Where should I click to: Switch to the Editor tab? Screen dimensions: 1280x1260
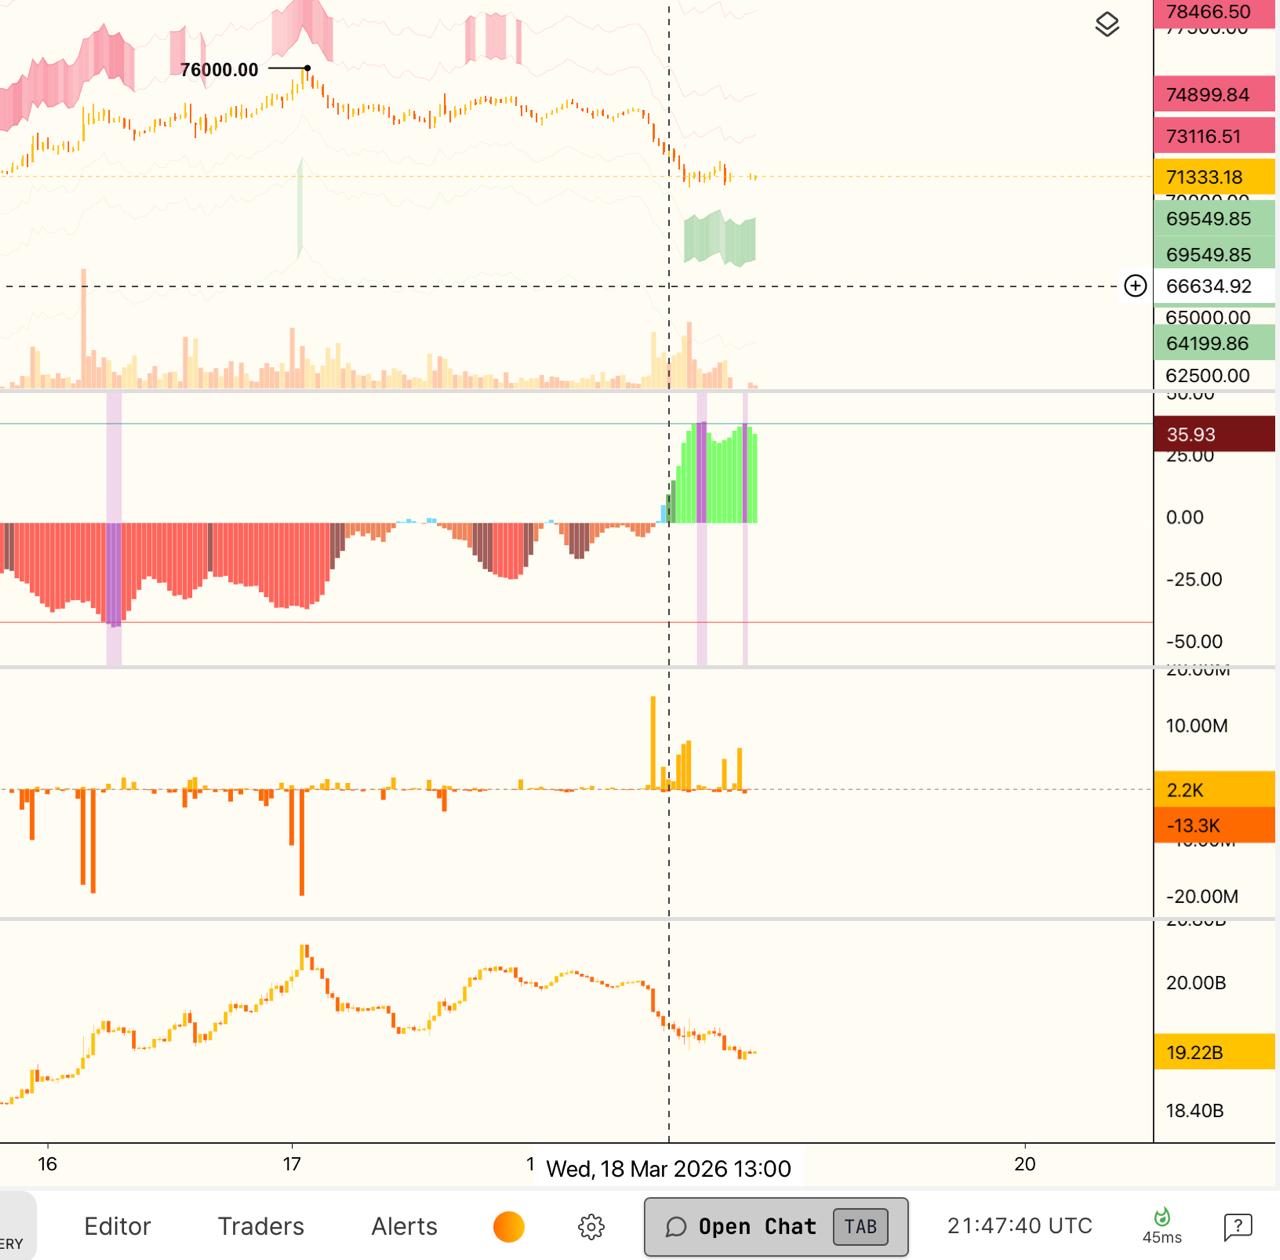pos(117,1227)
